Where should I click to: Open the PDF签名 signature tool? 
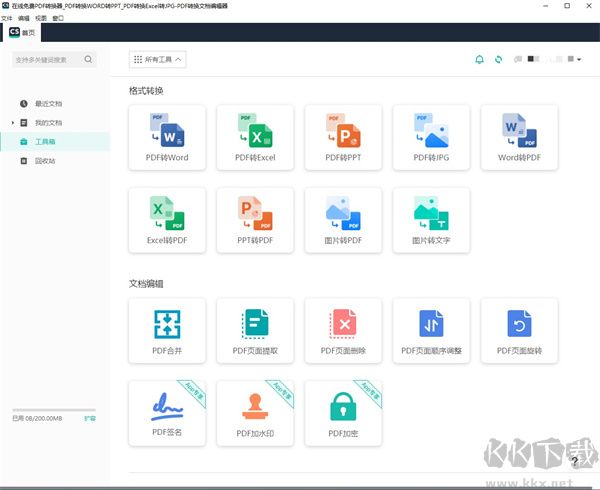point(167,413)
